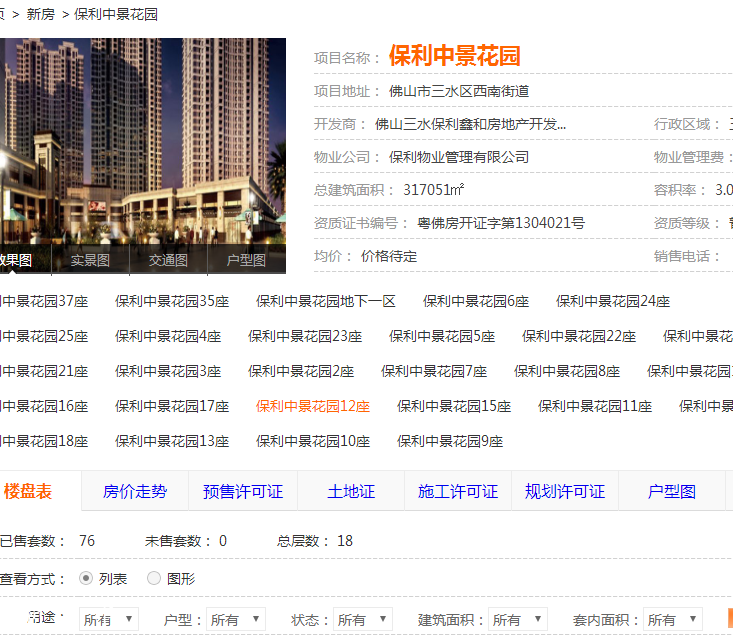Open building 保利中景花园12座 link
733x636 pixels.
tap(313, 406)
